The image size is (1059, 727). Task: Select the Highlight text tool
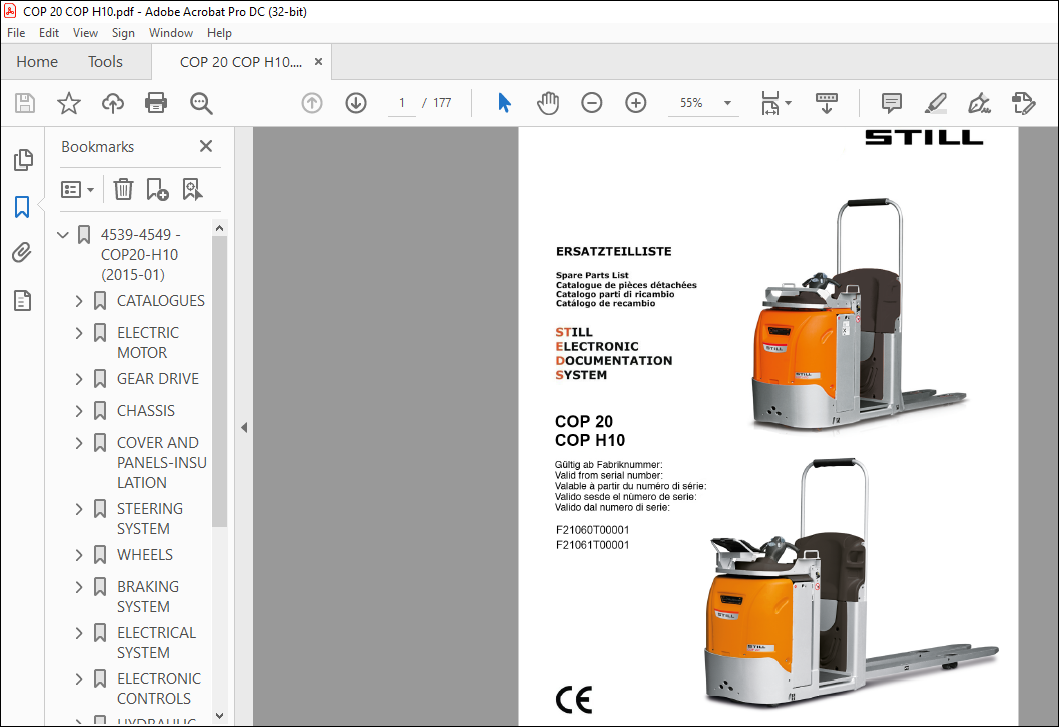tap(935, 103)
